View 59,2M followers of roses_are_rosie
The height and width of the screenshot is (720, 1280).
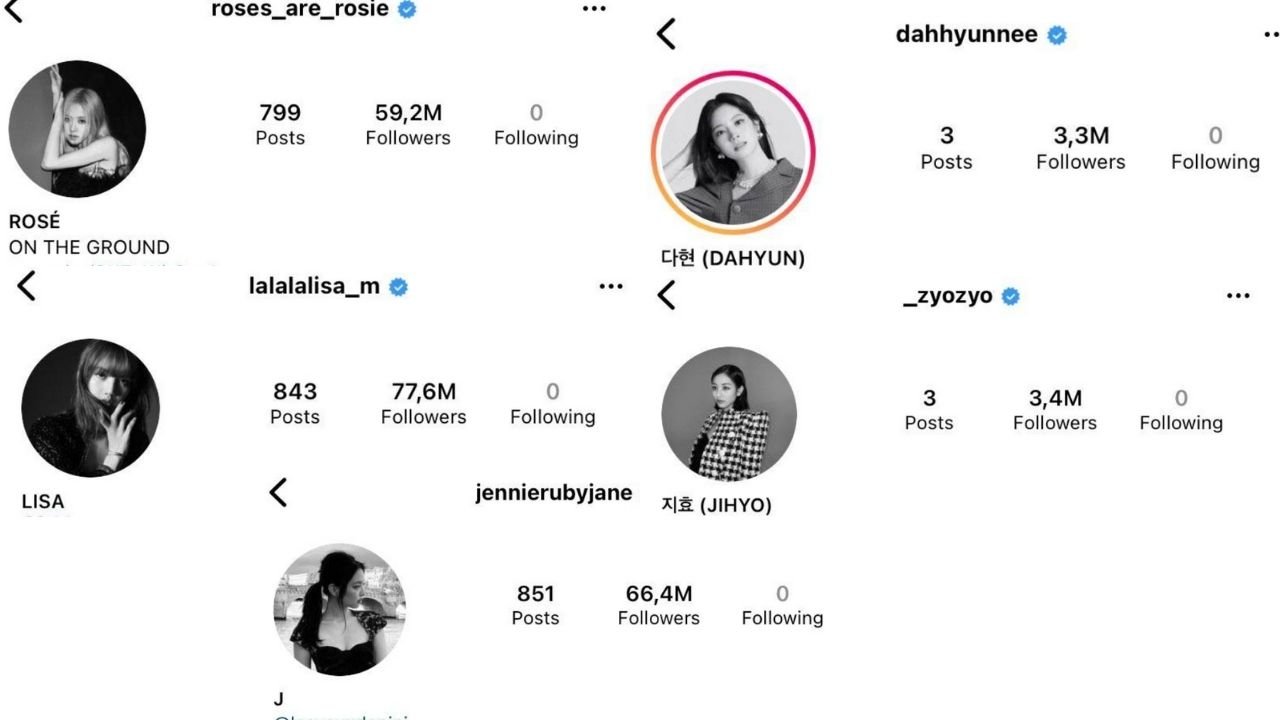click(x=408, y=125)
